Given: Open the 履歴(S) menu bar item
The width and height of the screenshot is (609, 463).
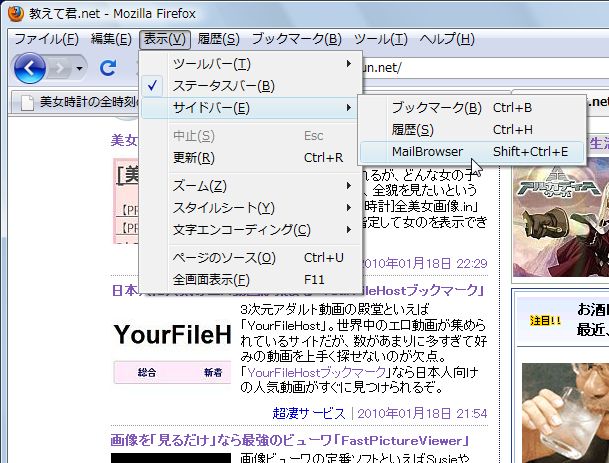Looking at the screenshot, I should pyautogui.click(x=218, y=39).
